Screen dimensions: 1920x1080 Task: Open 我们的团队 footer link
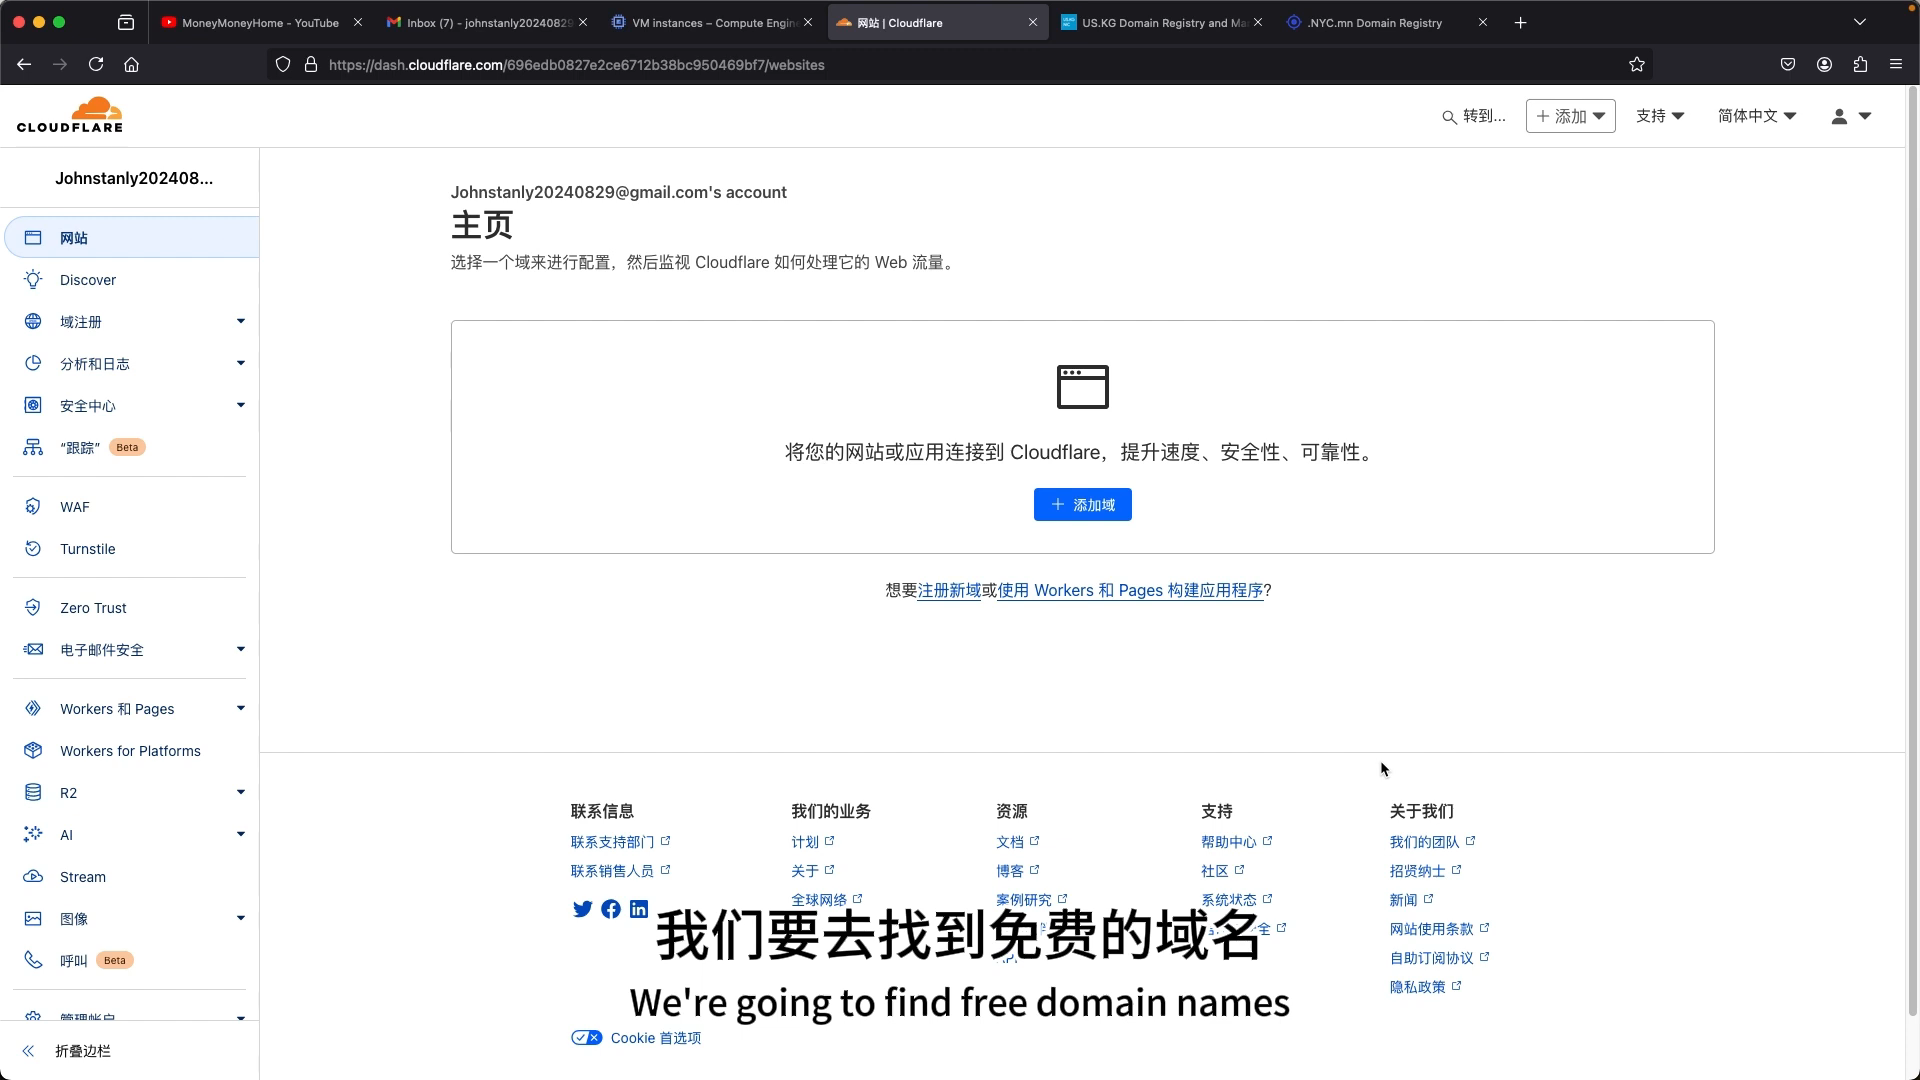click(1432, 842)
